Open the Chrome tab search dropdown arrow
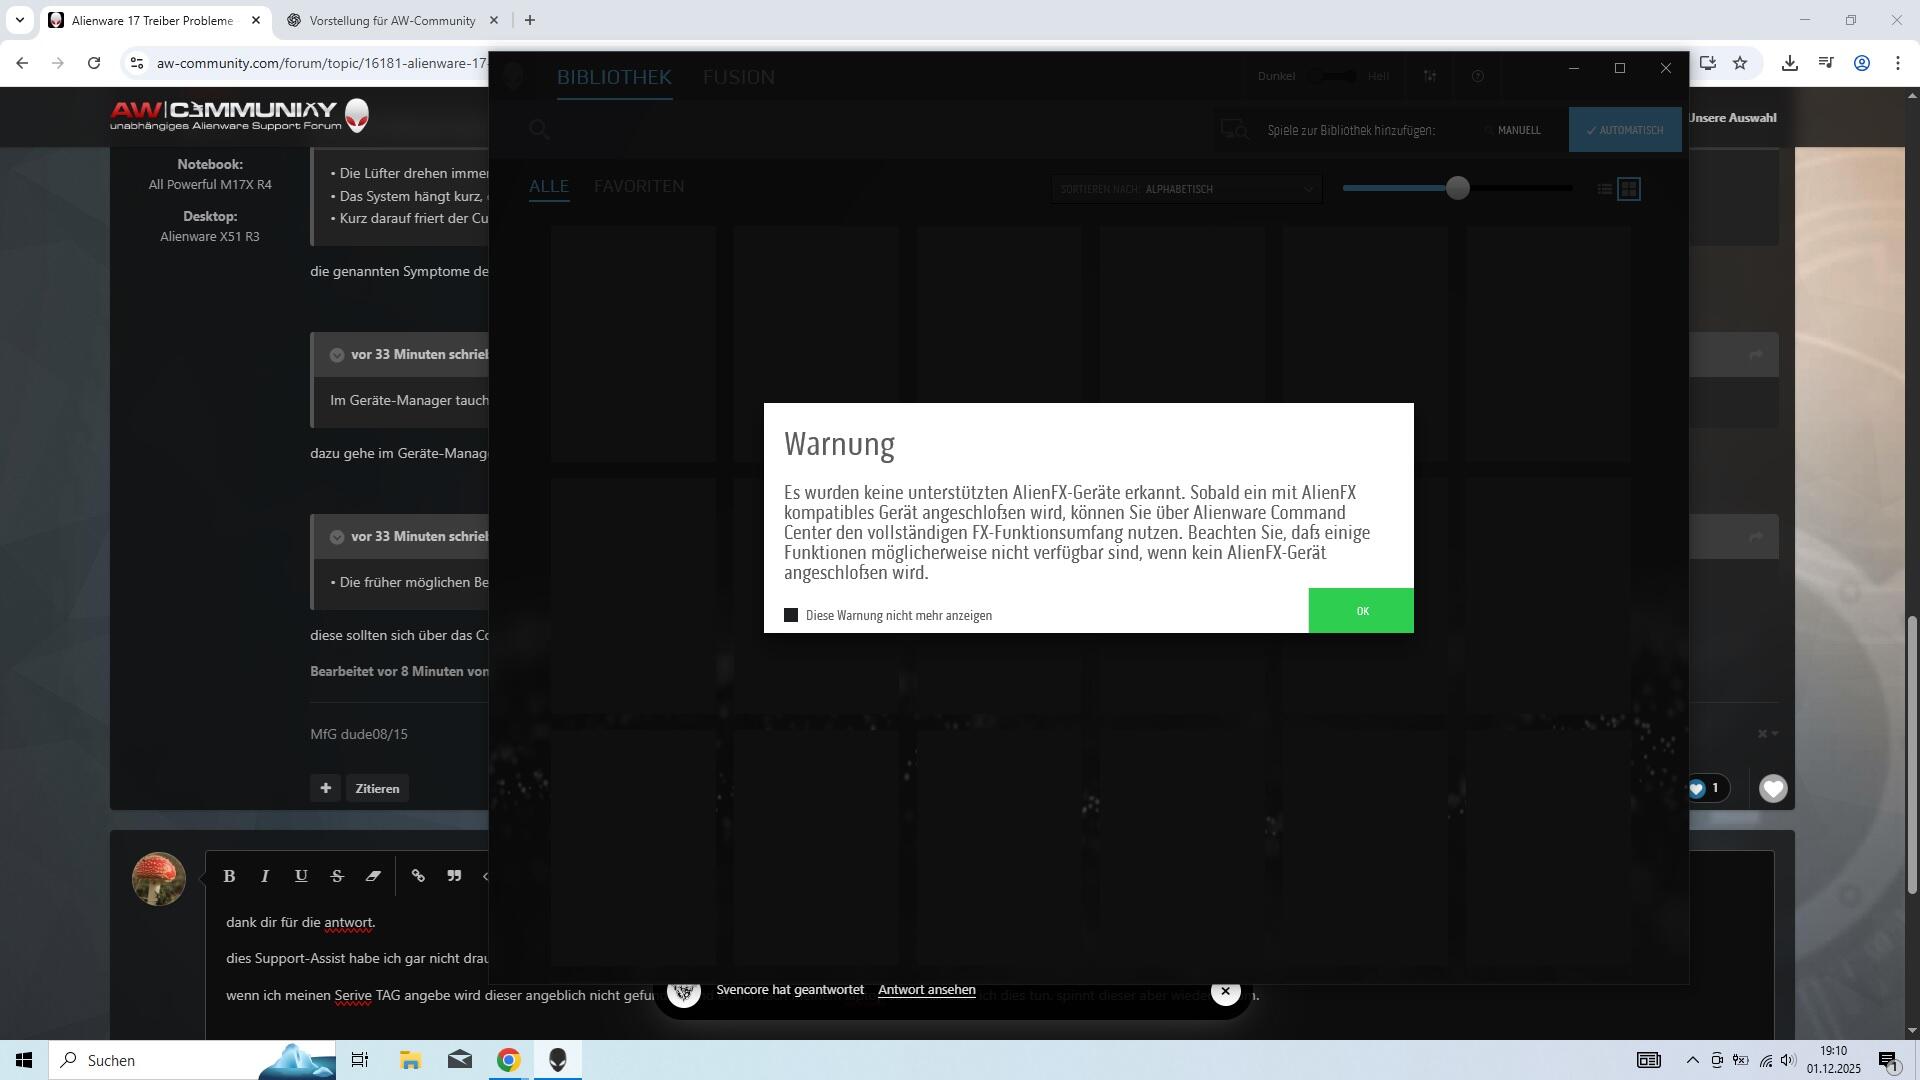This screenshot has width=1920, height=1080. tap(19, 20)
